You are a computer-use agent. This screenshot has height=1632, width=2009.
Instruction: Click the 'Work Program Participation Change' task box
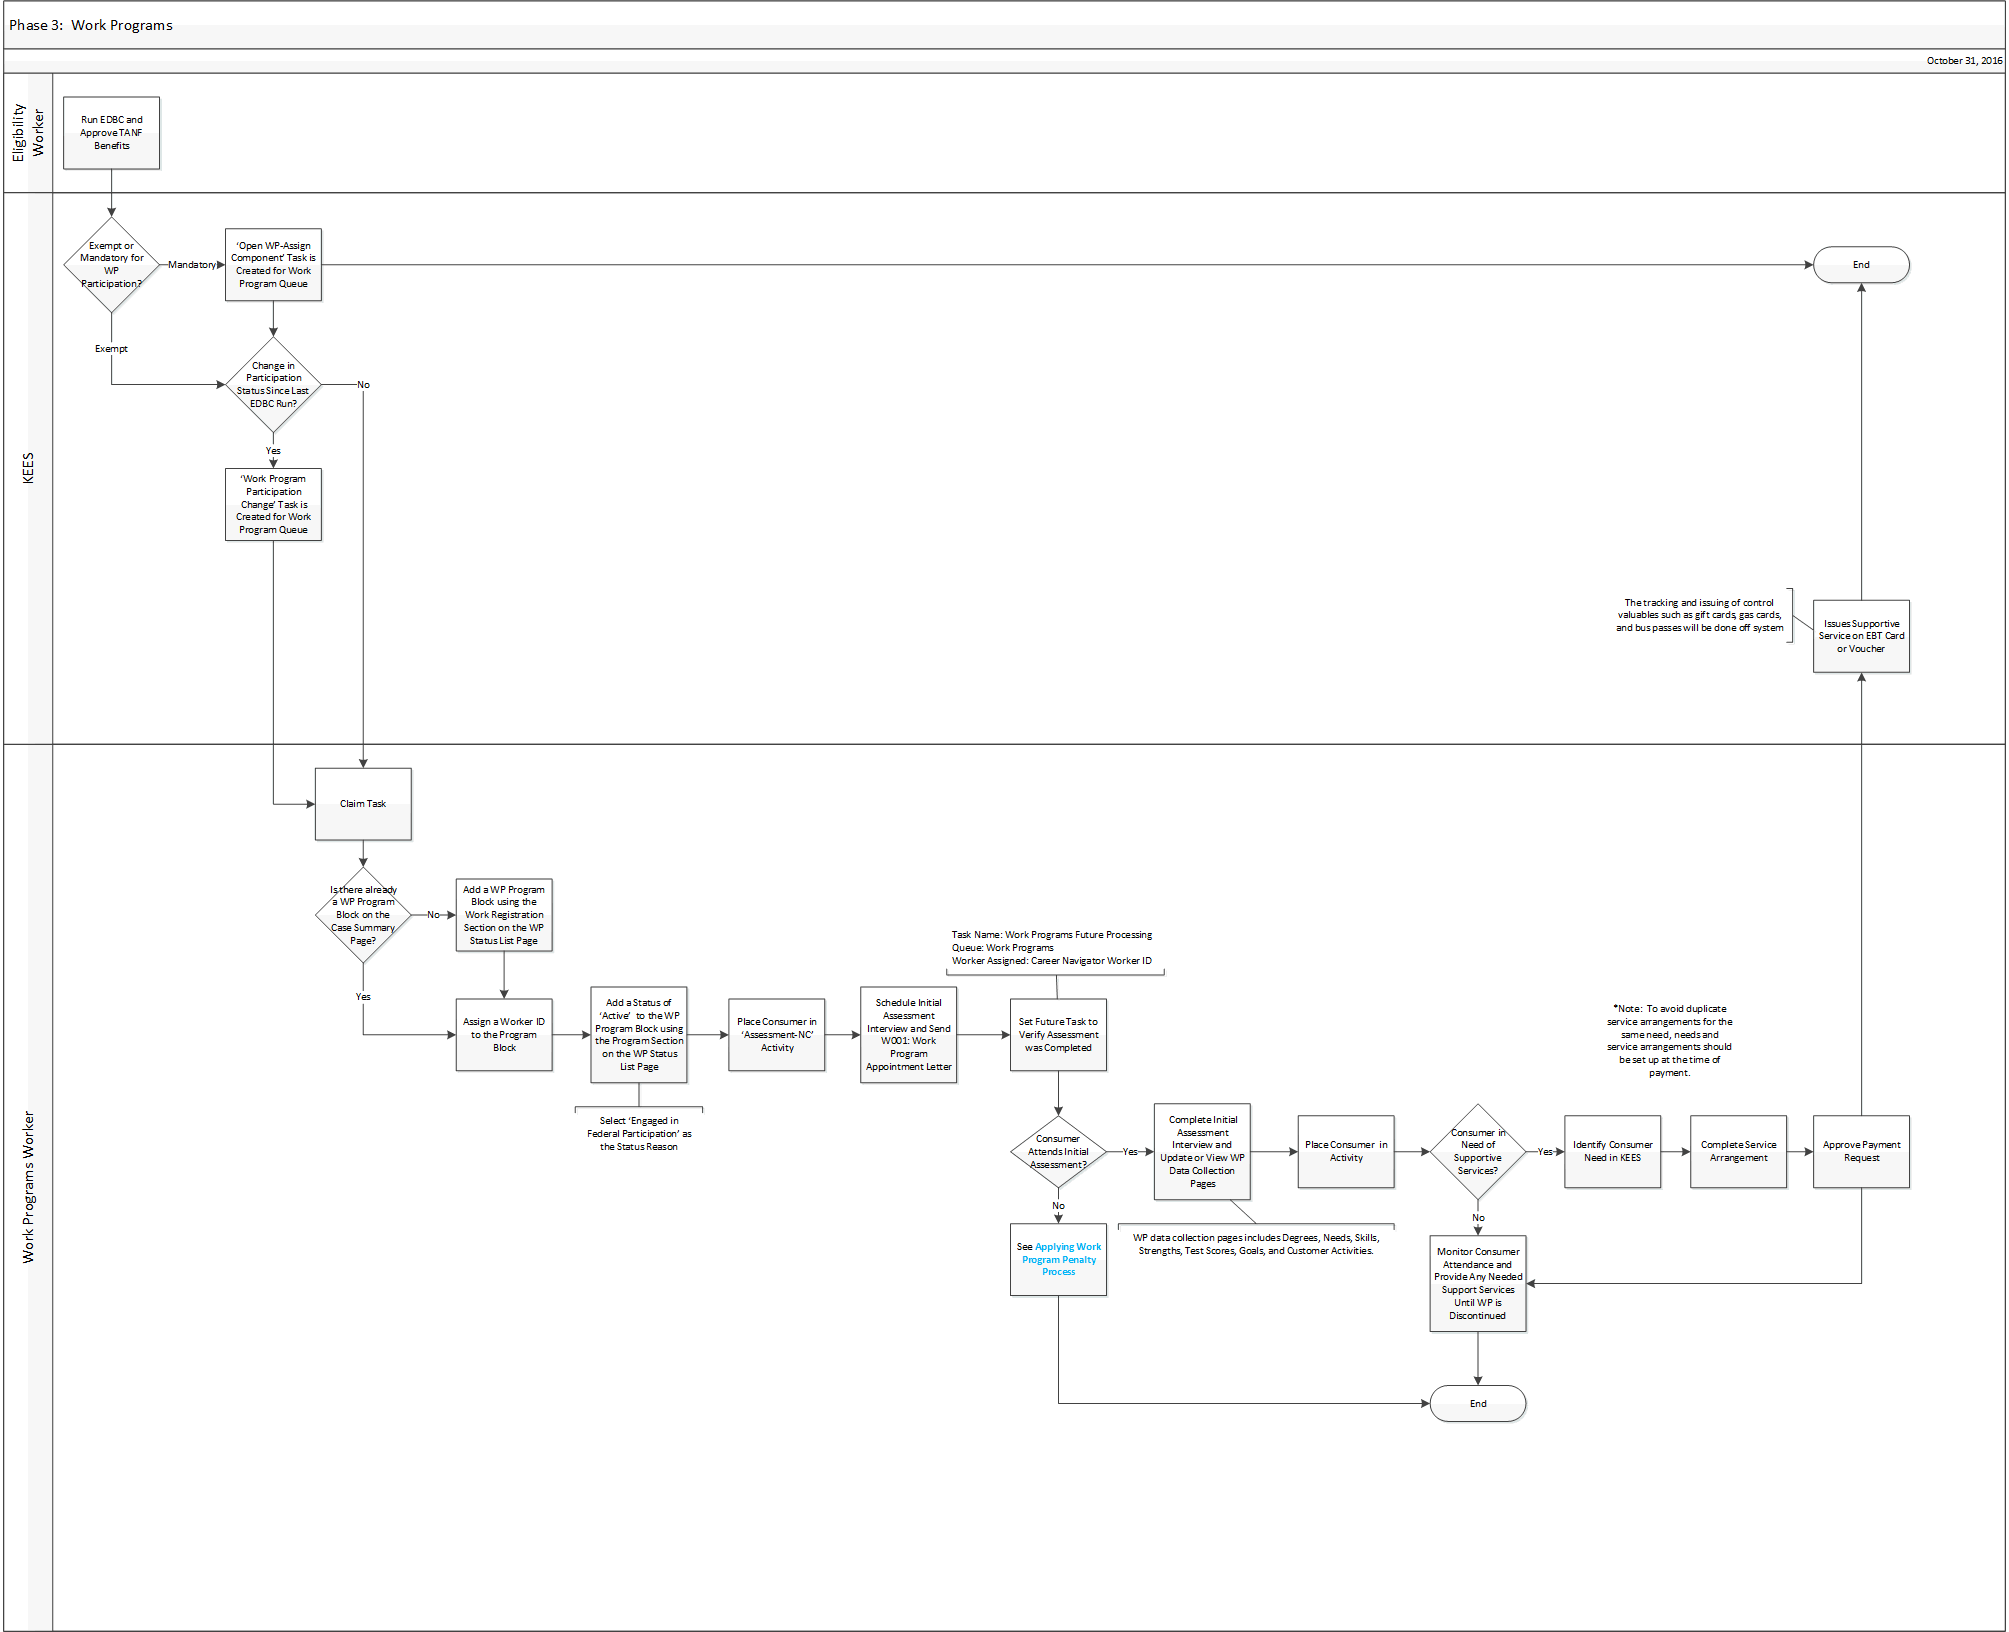273,505
